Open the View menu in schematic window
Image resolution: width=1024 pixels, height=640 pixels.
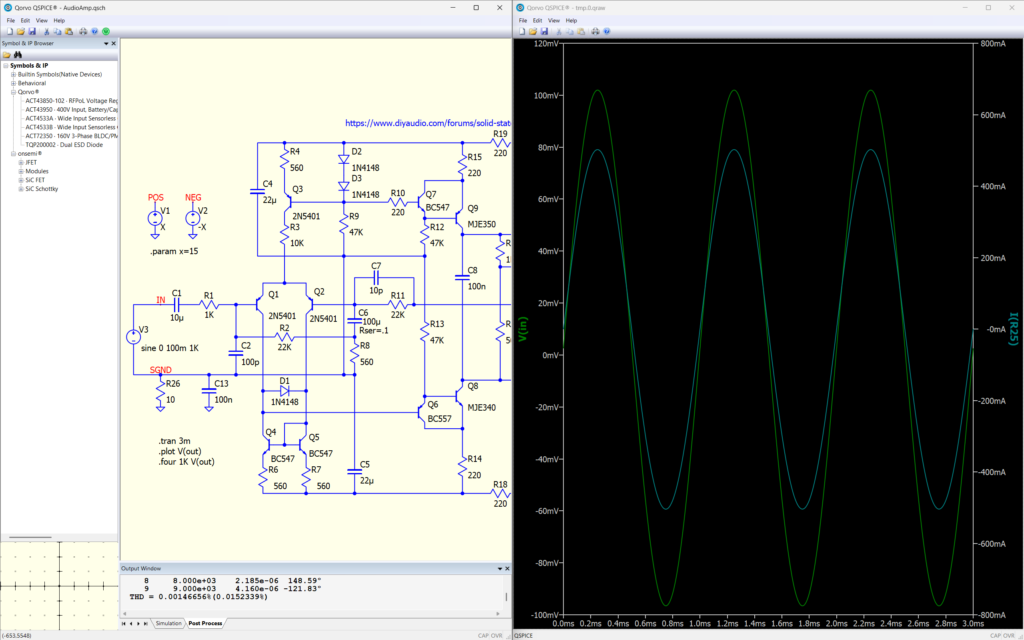41,20
